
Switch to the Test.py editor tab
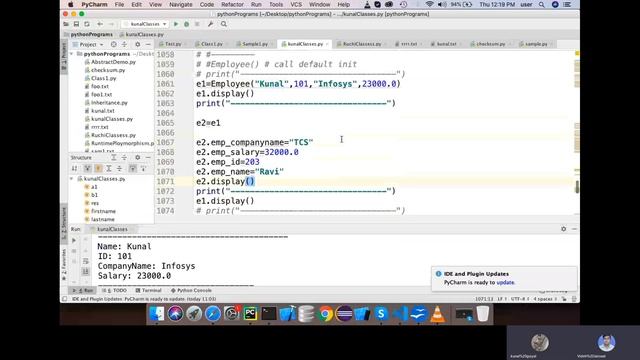[173, 44]
